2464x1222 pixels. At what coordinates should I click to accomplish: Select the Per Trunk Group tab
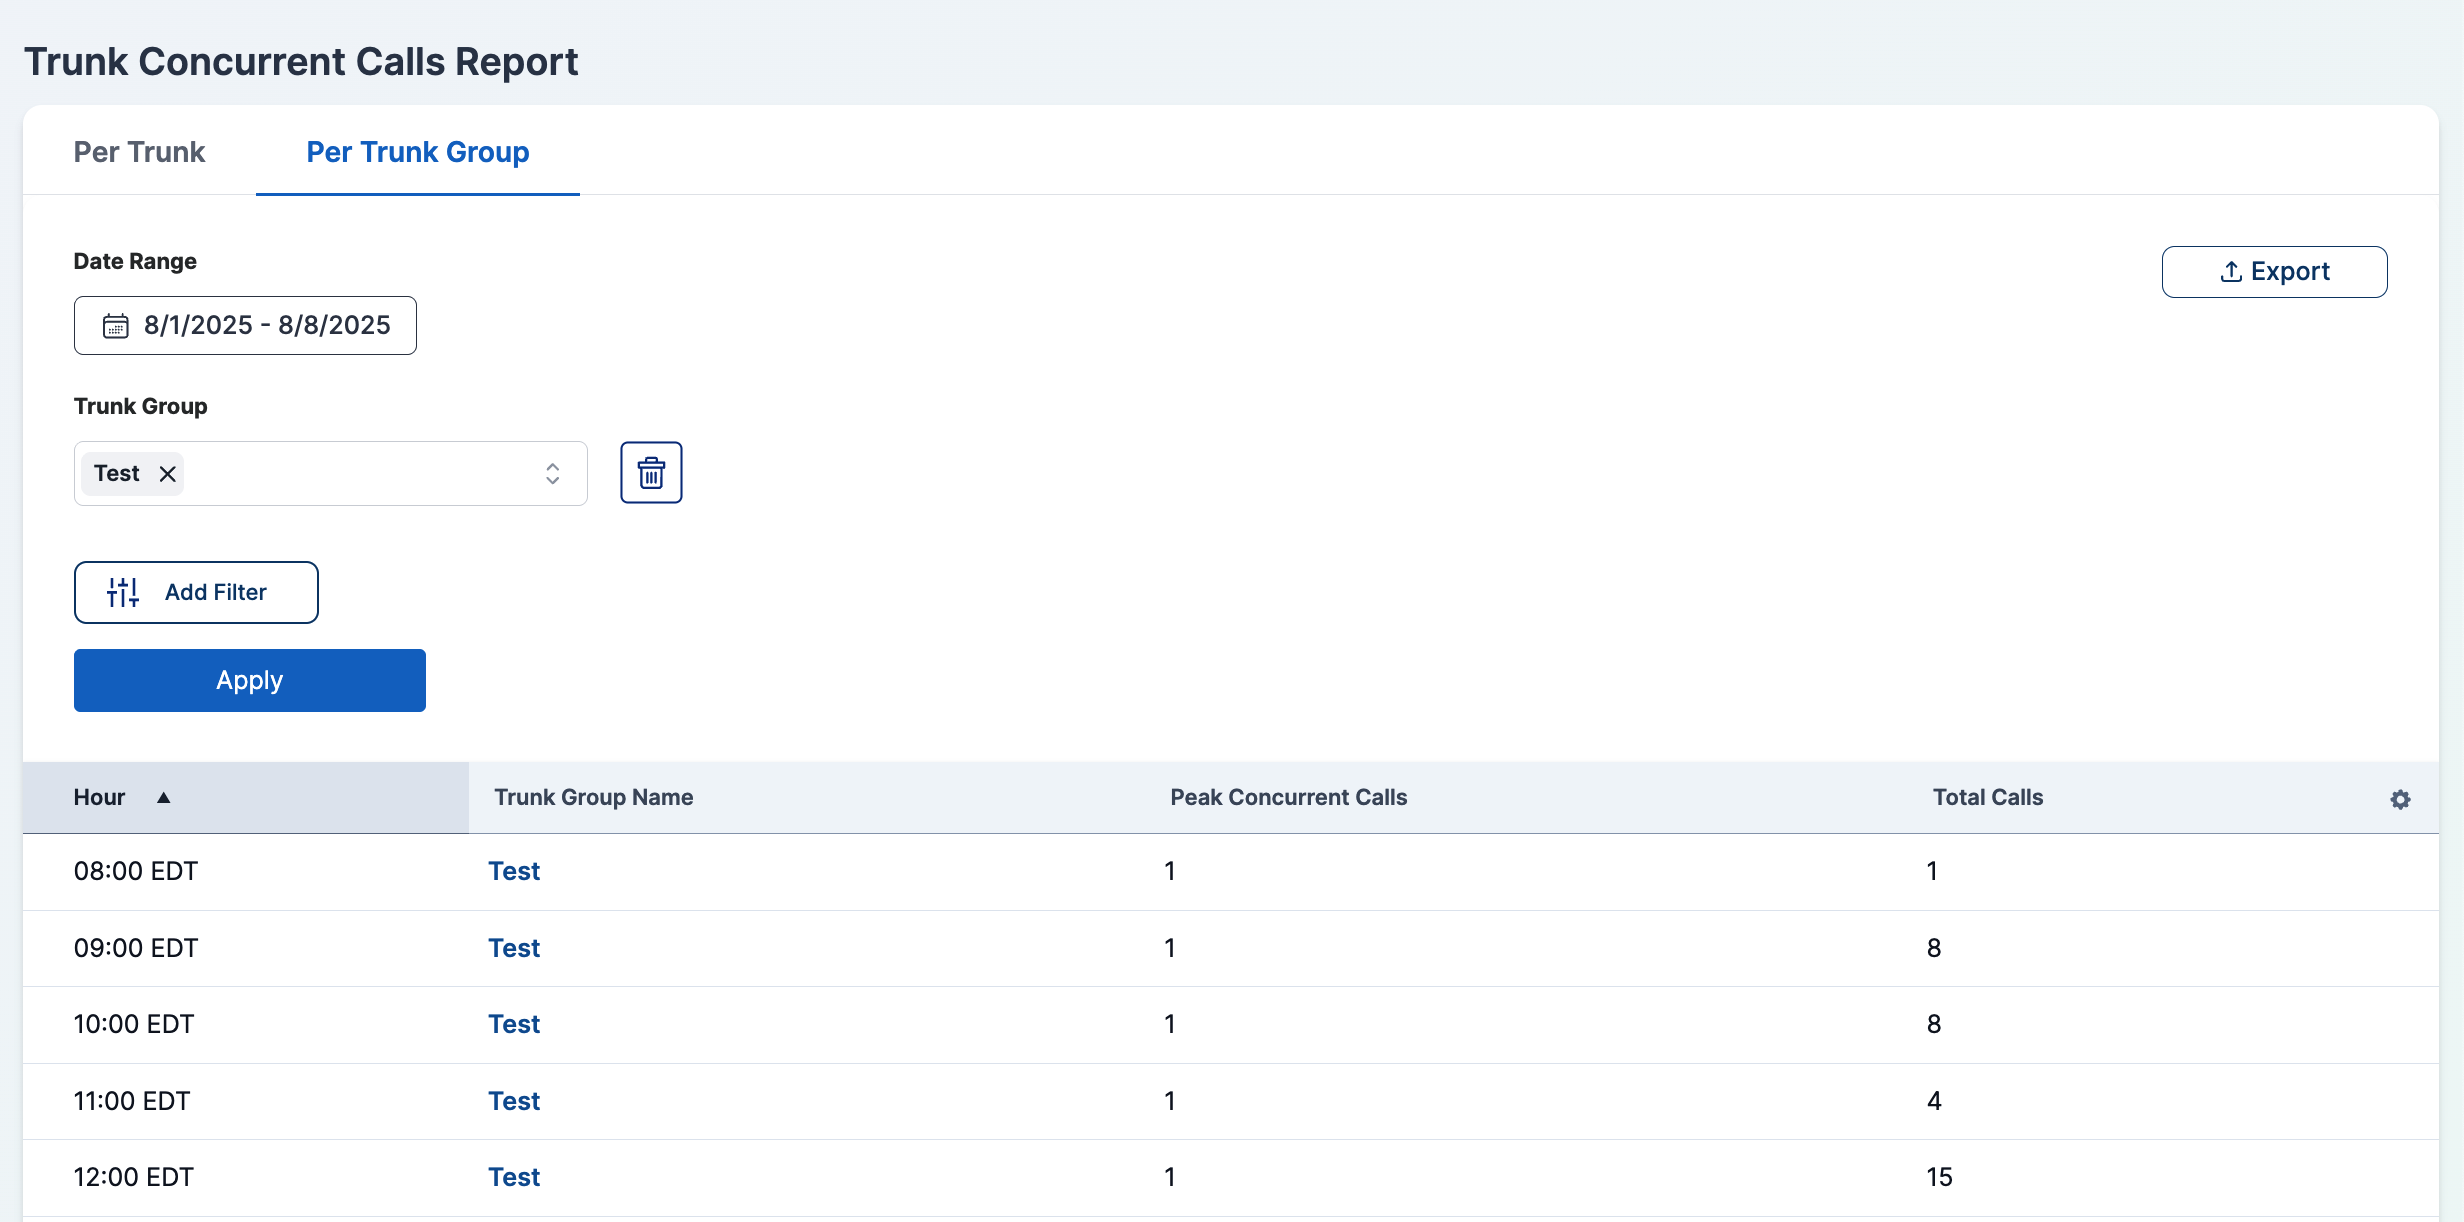click(x=417, y=152)
